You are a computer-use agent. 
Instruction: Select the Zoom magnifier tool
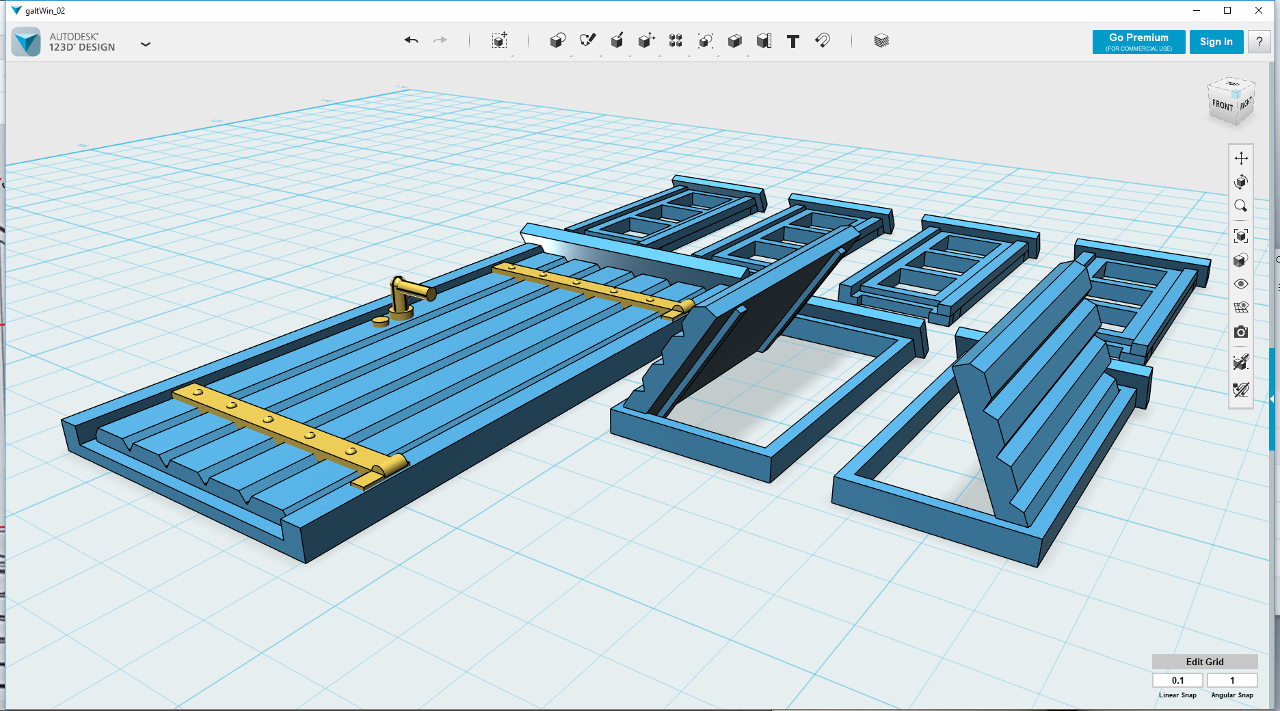point(1241,206)
